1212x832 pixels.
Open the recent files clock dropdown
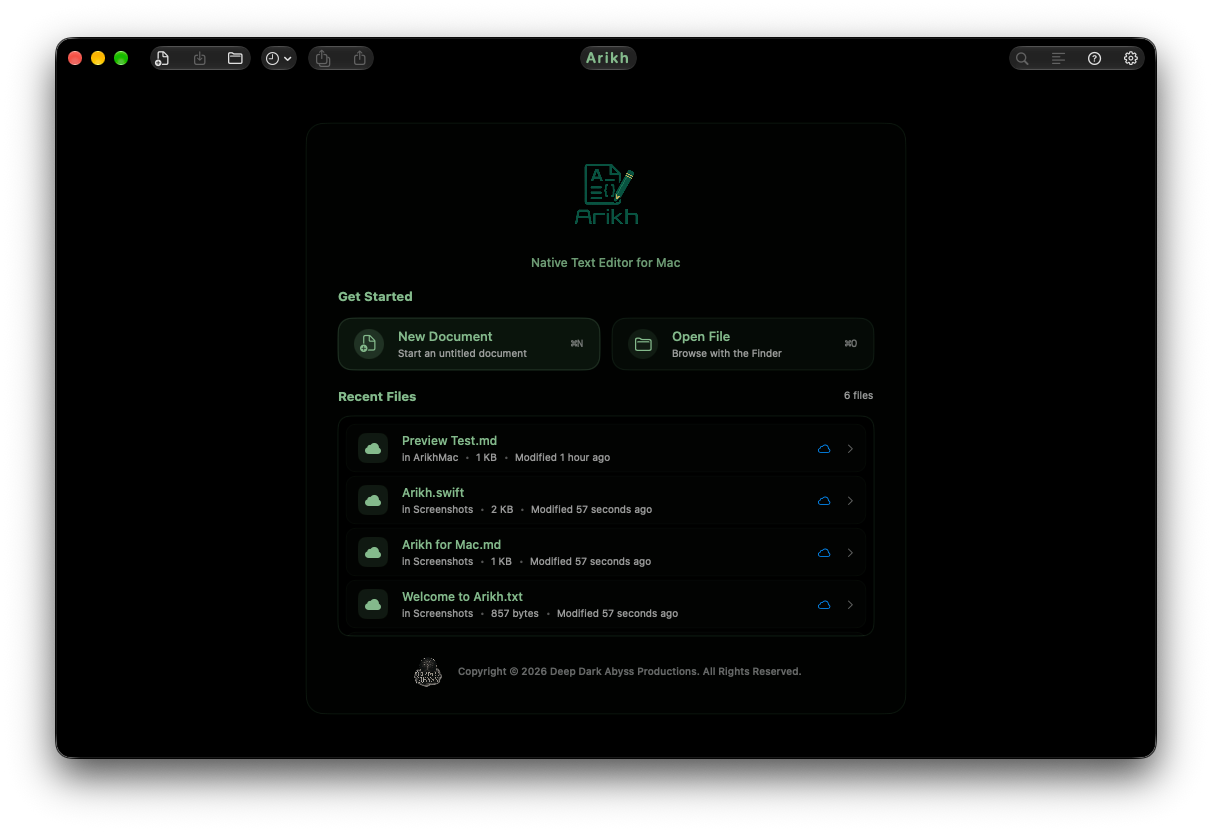pyautogui.click(x=279, y=58)
